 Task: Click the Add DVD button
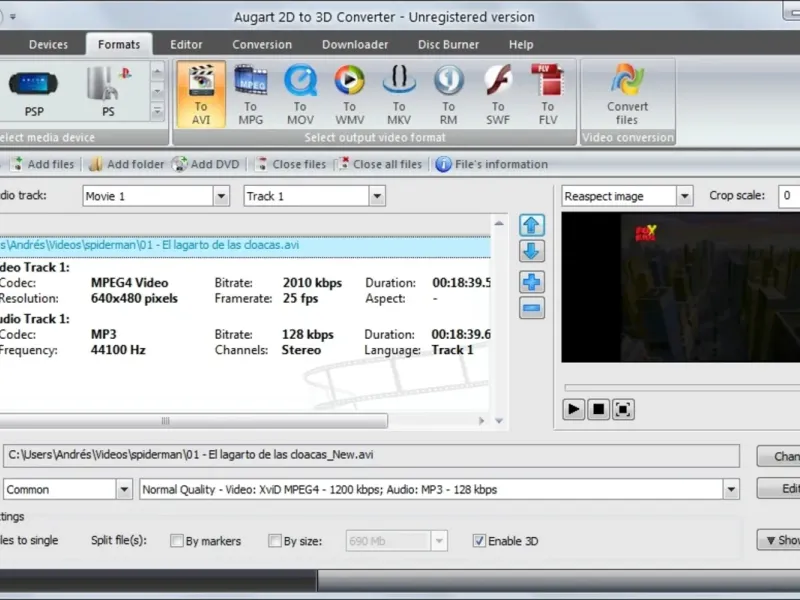pyautogui.click(x=205, y=164)
